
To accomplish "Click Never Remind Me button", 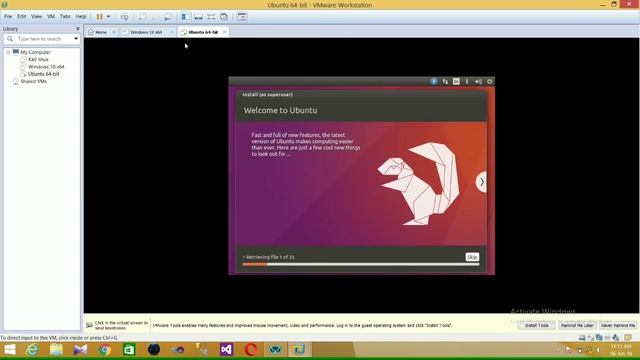I will click(618, 325).
